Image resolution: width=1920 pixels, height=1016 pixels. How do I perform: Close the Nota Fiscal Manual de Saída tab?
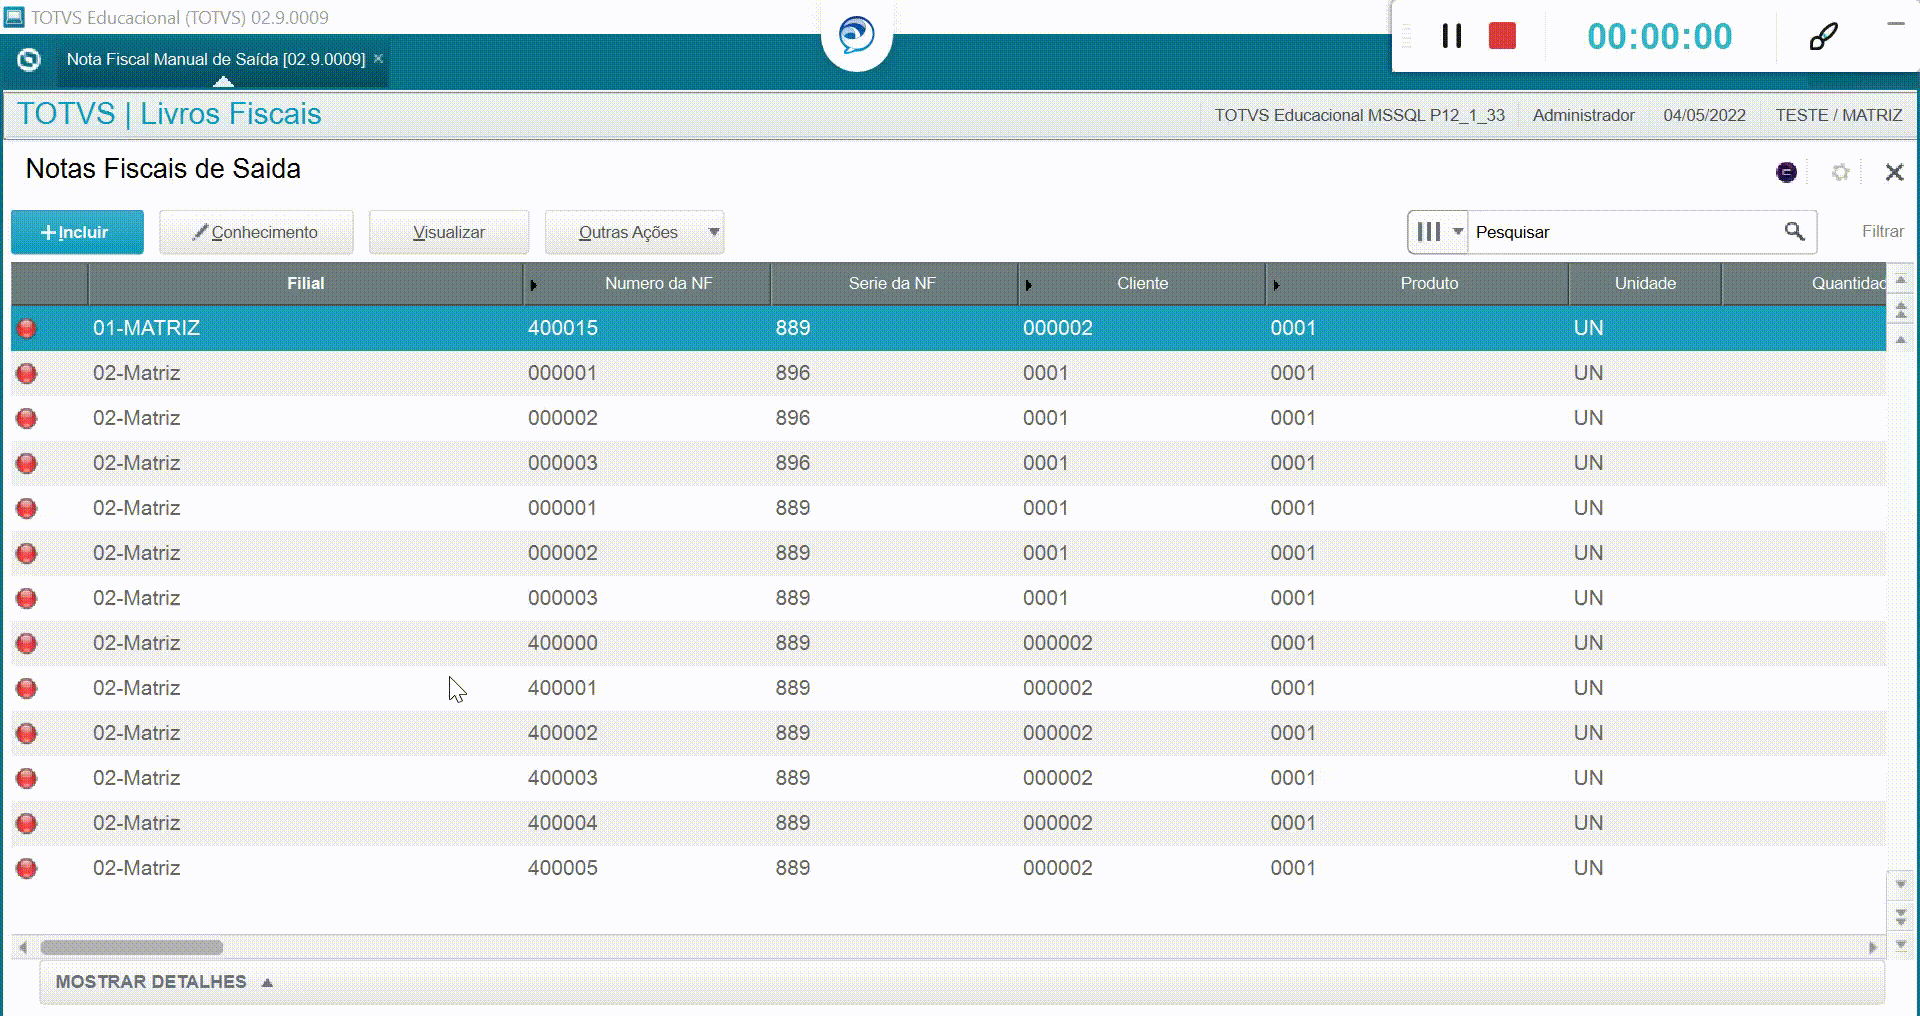click(379, 59)
